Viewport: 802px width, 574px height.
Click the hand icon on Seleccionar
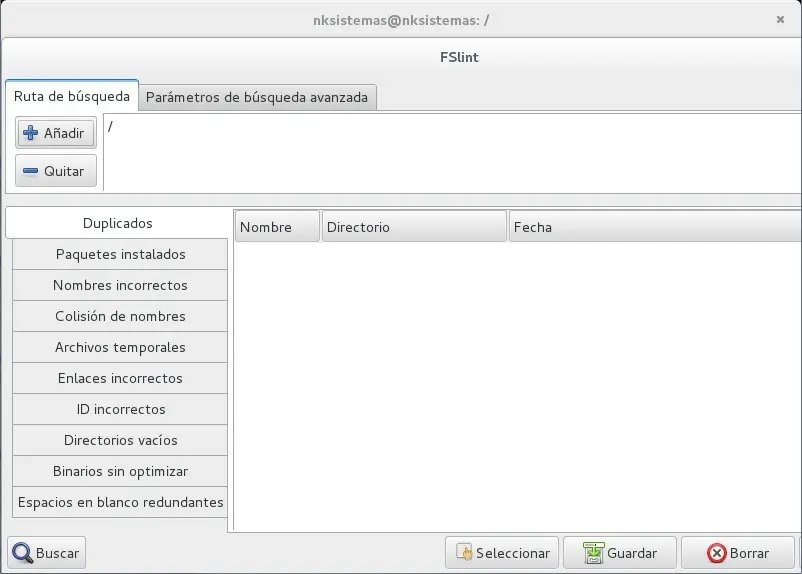(464, 553)
